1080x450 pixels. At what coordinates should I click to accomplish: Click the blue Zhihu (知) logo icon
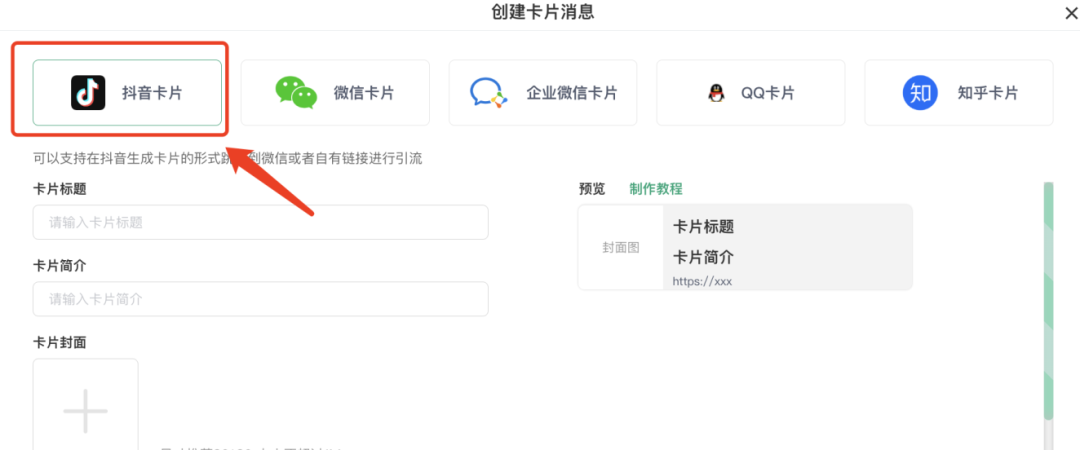(920, 93)
